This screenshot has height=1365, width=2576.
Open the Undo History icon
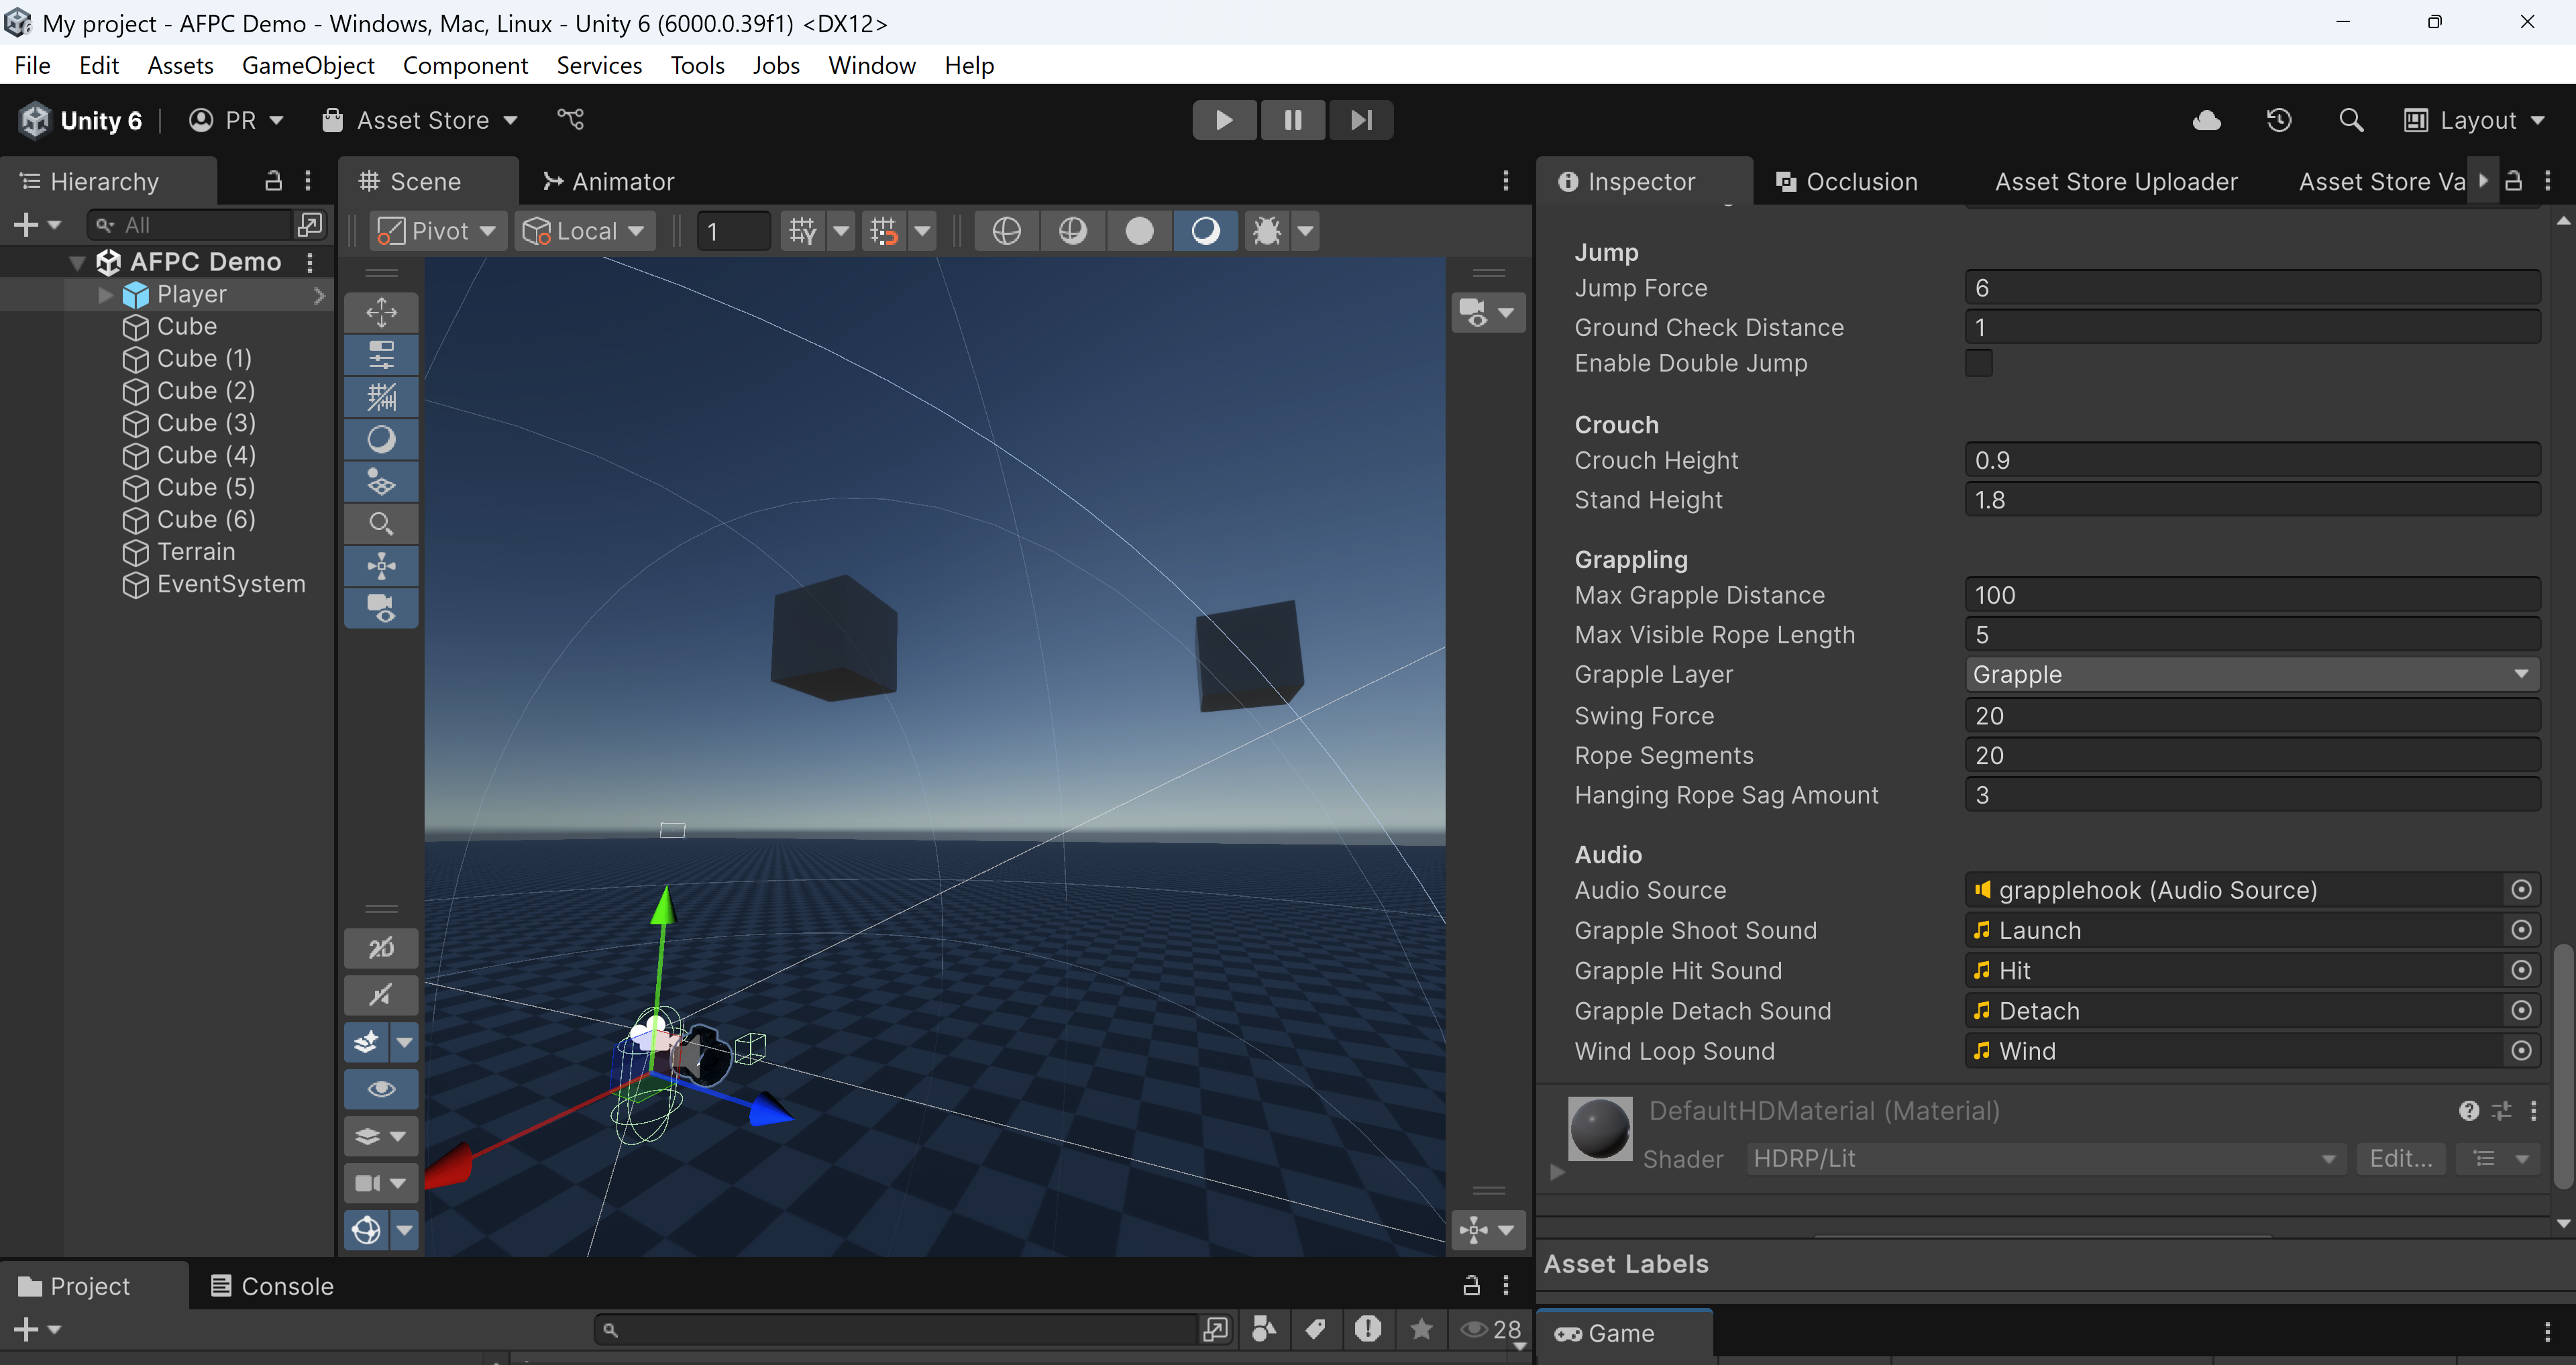[x=2278, y=120]
